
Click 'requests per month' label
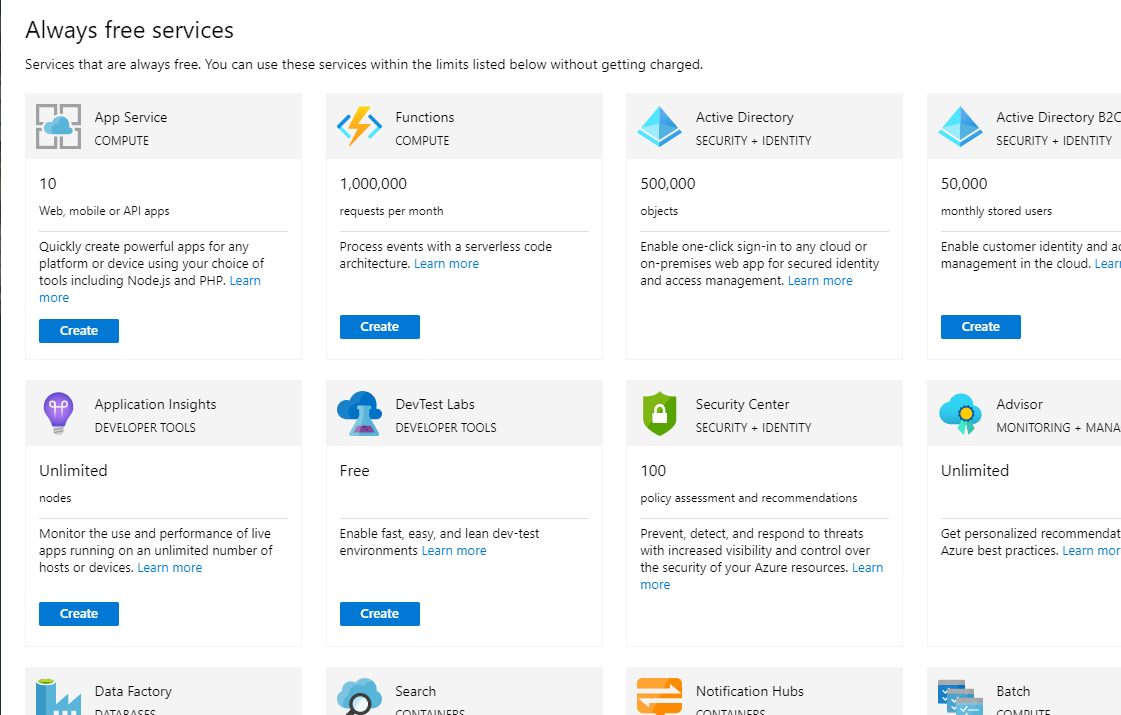(391, 211)
